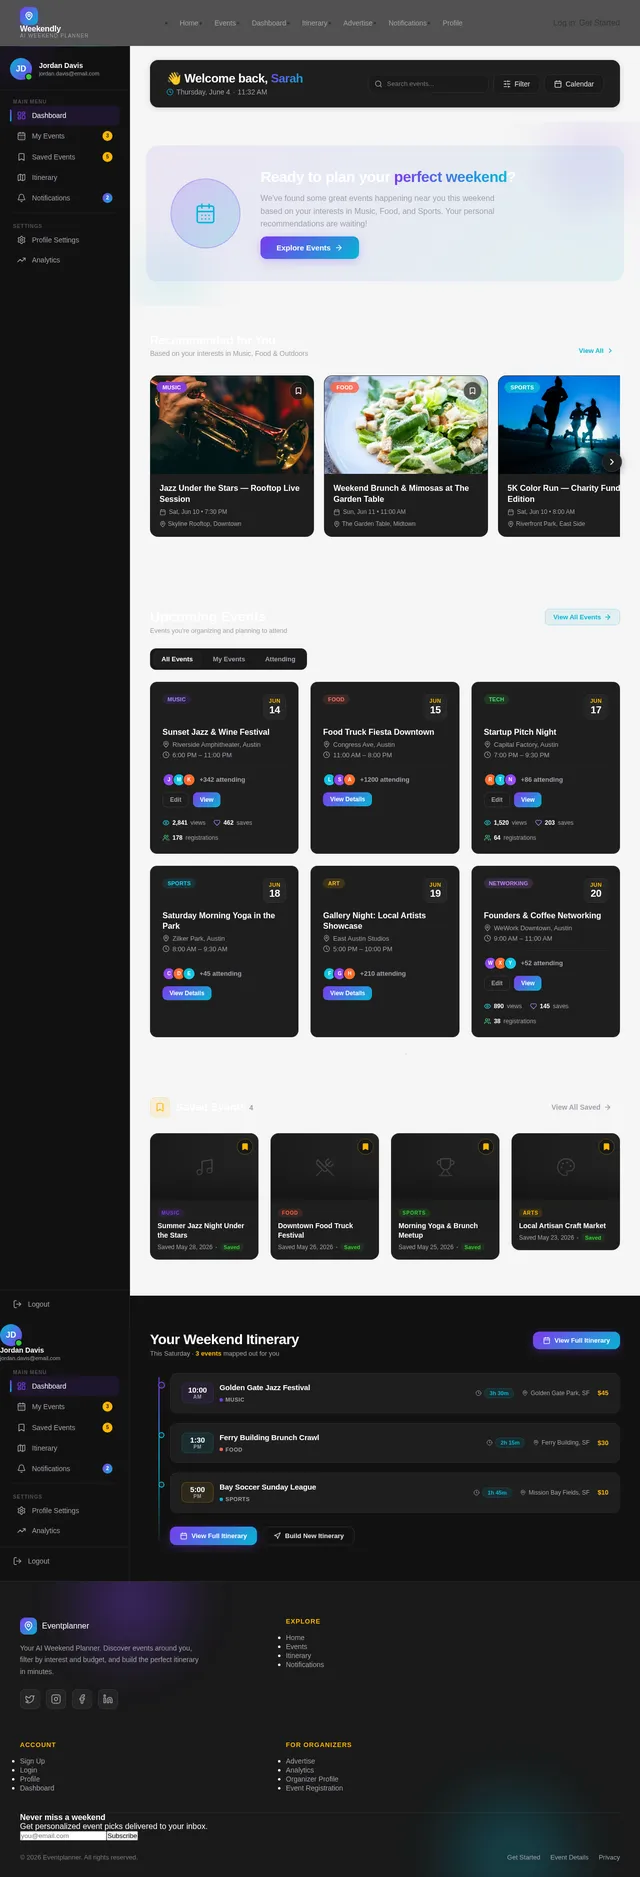This screenshot has width=640, height=1877.
Task: Click View Full Itinerary beside Build New Itinerary
Action: (213, 1536)
